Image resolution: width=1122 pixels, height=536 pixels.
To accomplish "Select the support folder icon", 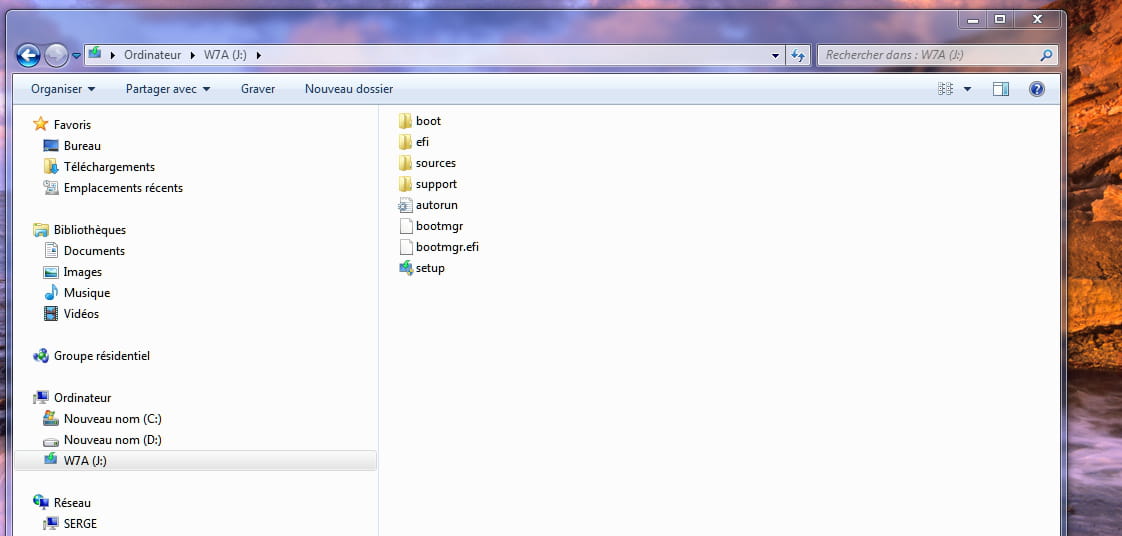I will (406, 184).
